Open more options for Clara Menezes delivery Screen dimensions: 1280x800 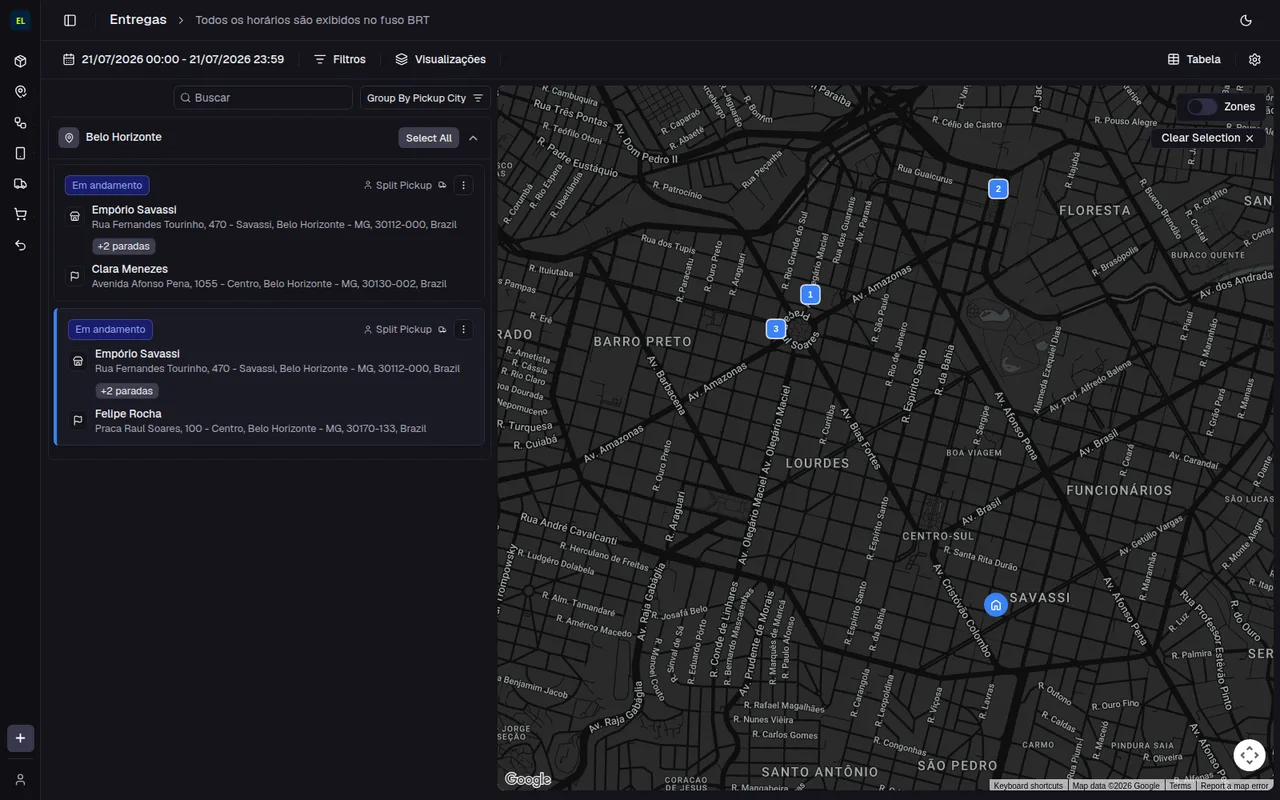tap(463, 185)
